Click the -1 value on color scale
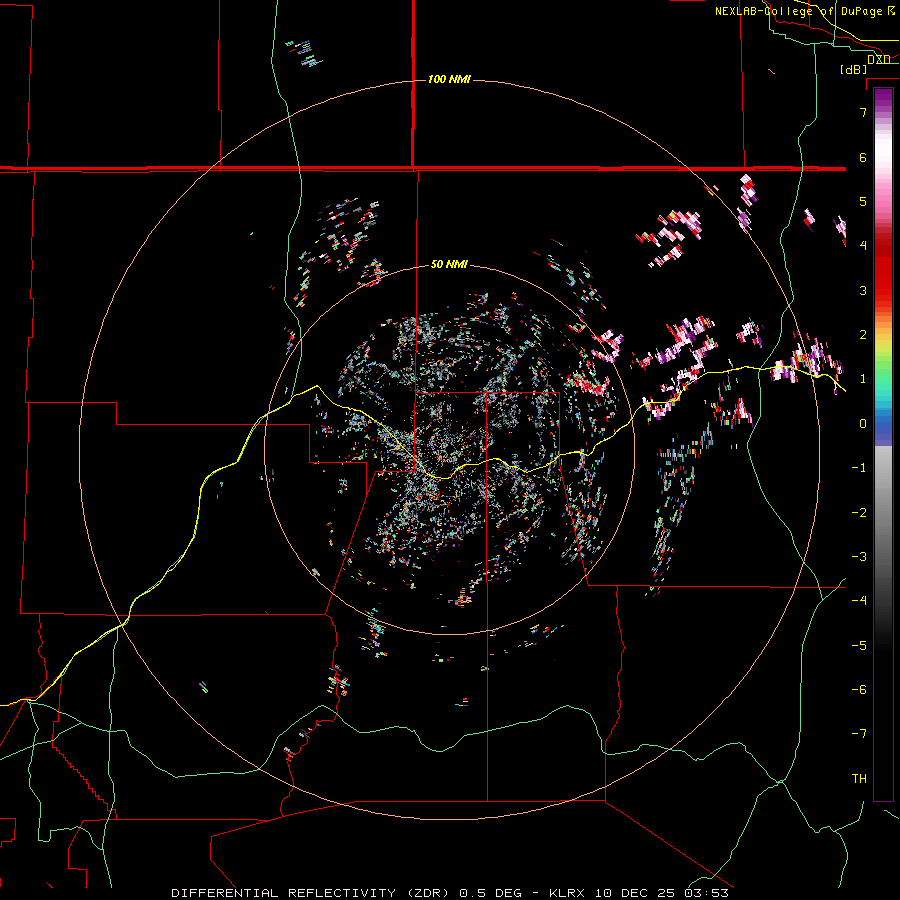This screenshot has height=900, width=900. click(859, 468)
